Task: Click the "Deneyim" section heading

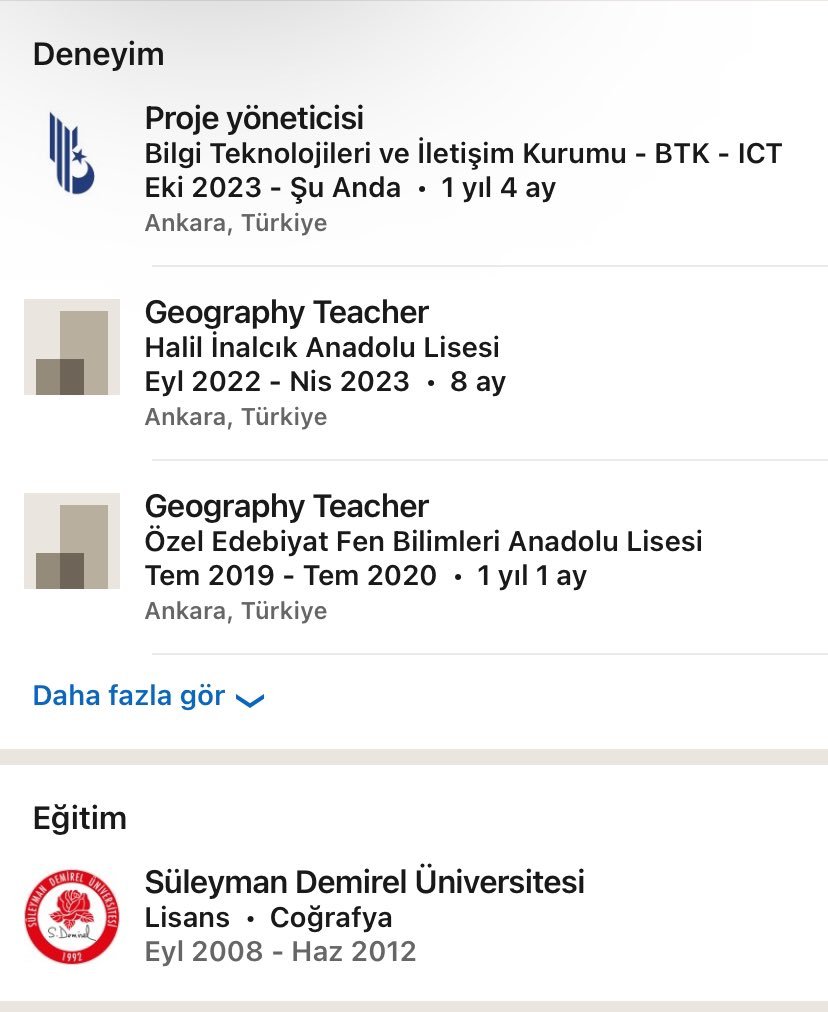Action: coord(98,54)
